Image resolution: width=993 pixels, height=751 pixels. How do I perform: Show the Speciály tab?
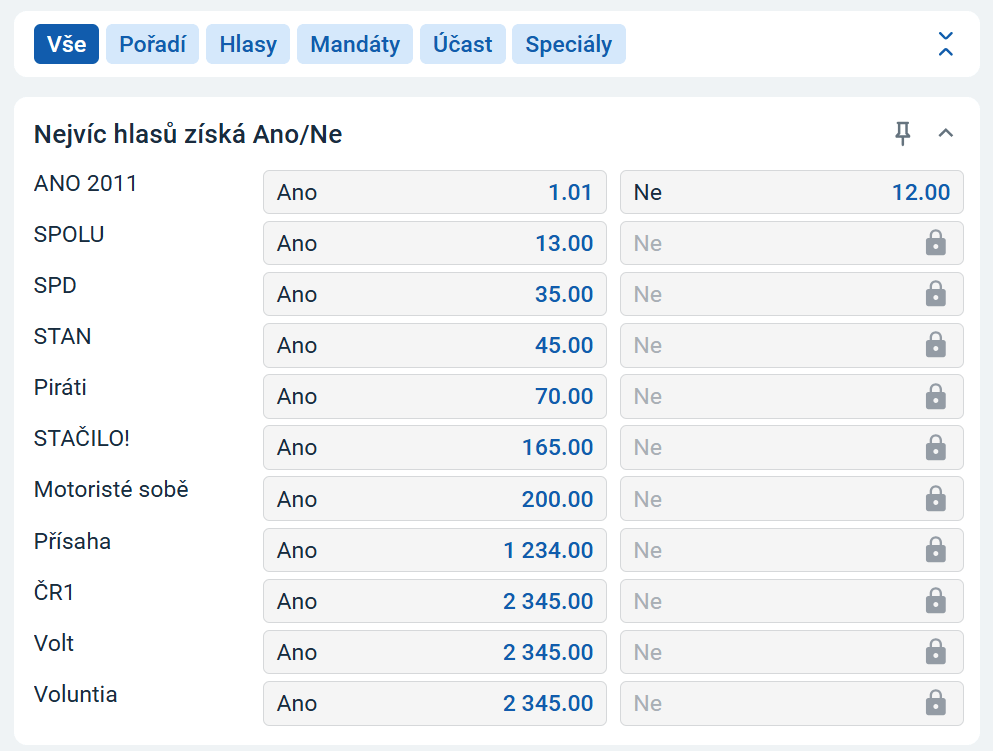pos(568,44)
